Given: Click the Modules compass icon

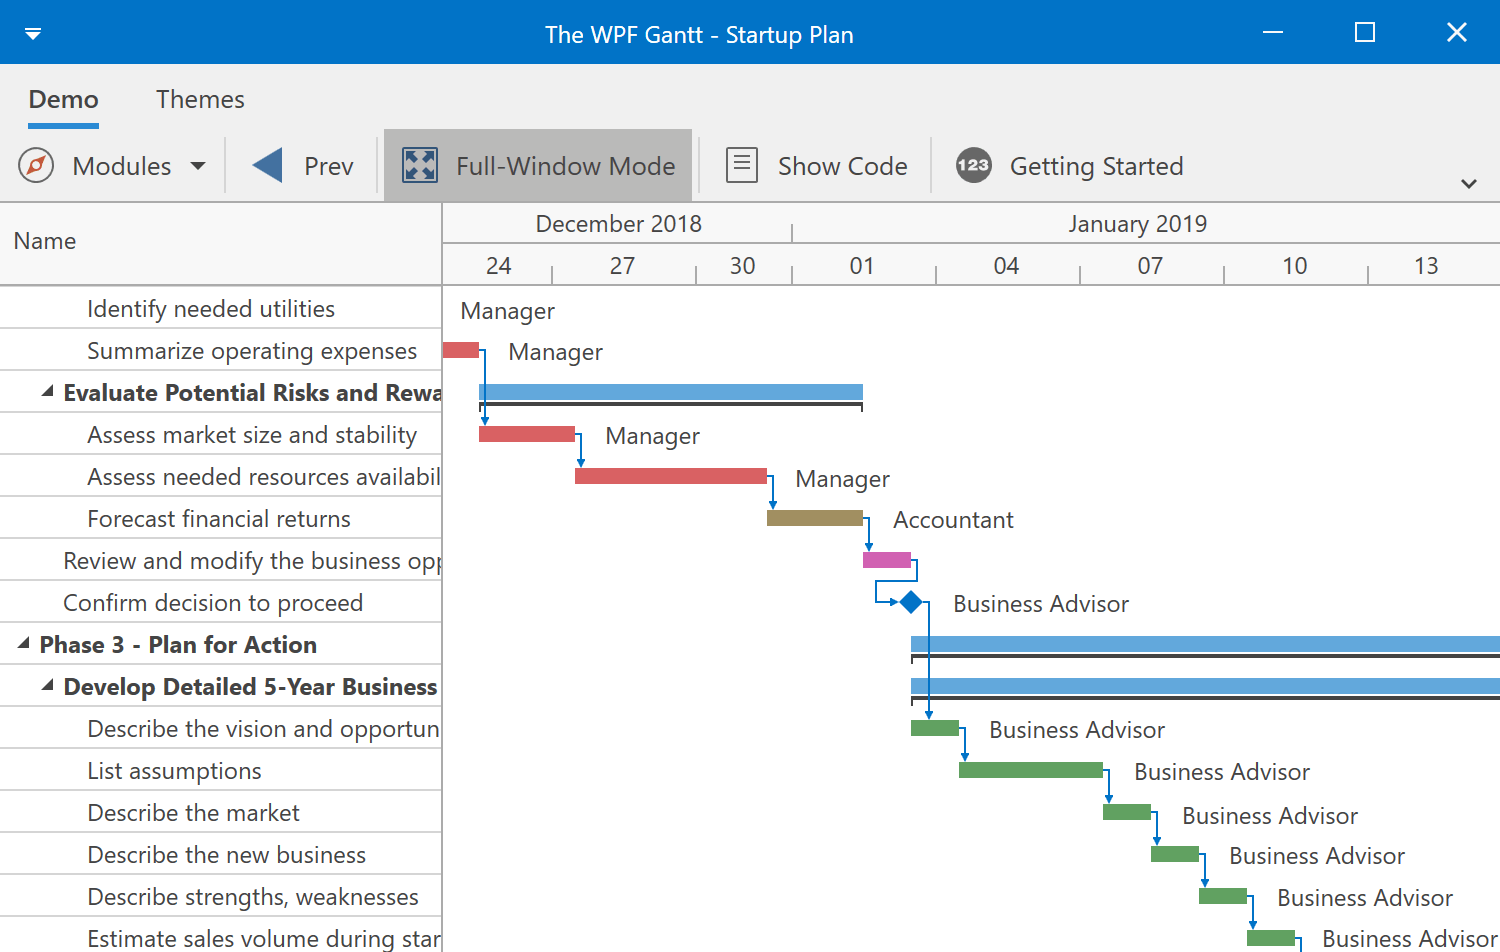Looking at the screenshot, I should 35,165.
